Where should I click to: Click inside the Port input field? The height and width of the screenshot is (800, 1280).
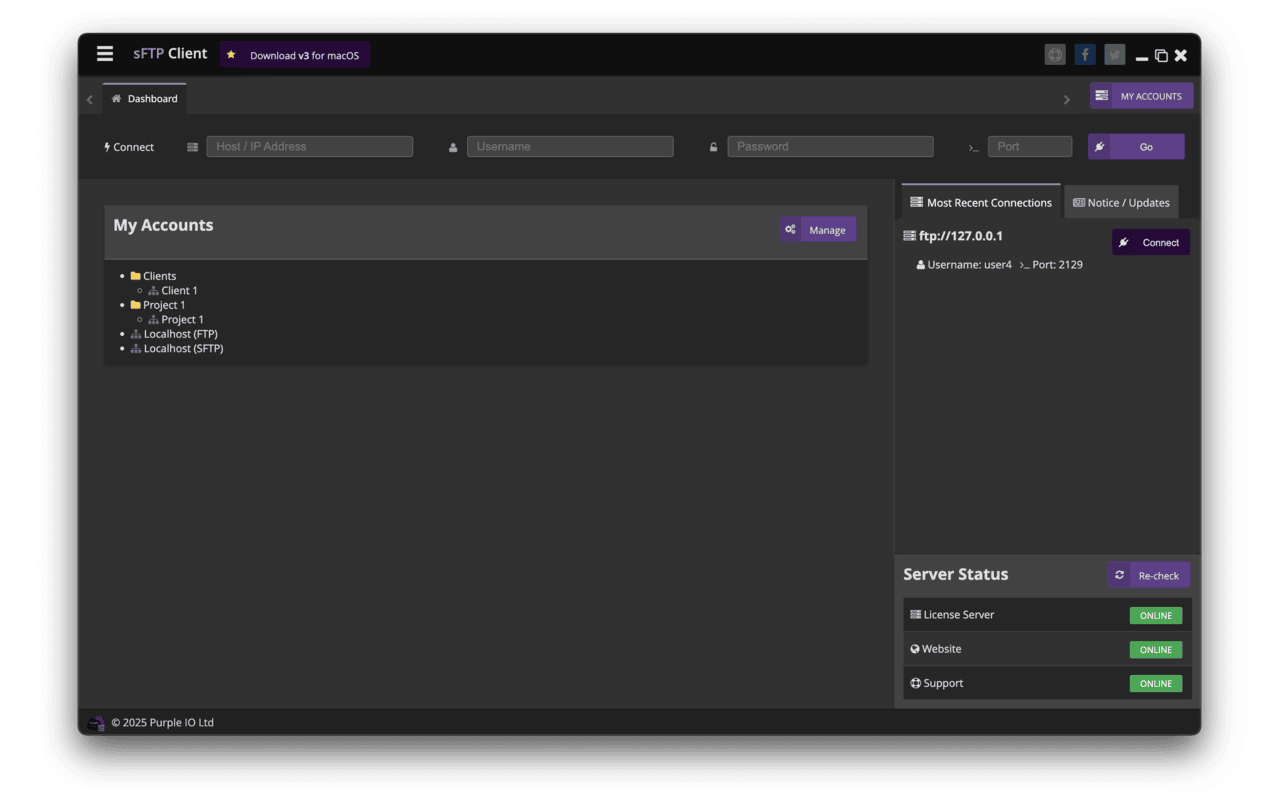[x=1030, y=146]
